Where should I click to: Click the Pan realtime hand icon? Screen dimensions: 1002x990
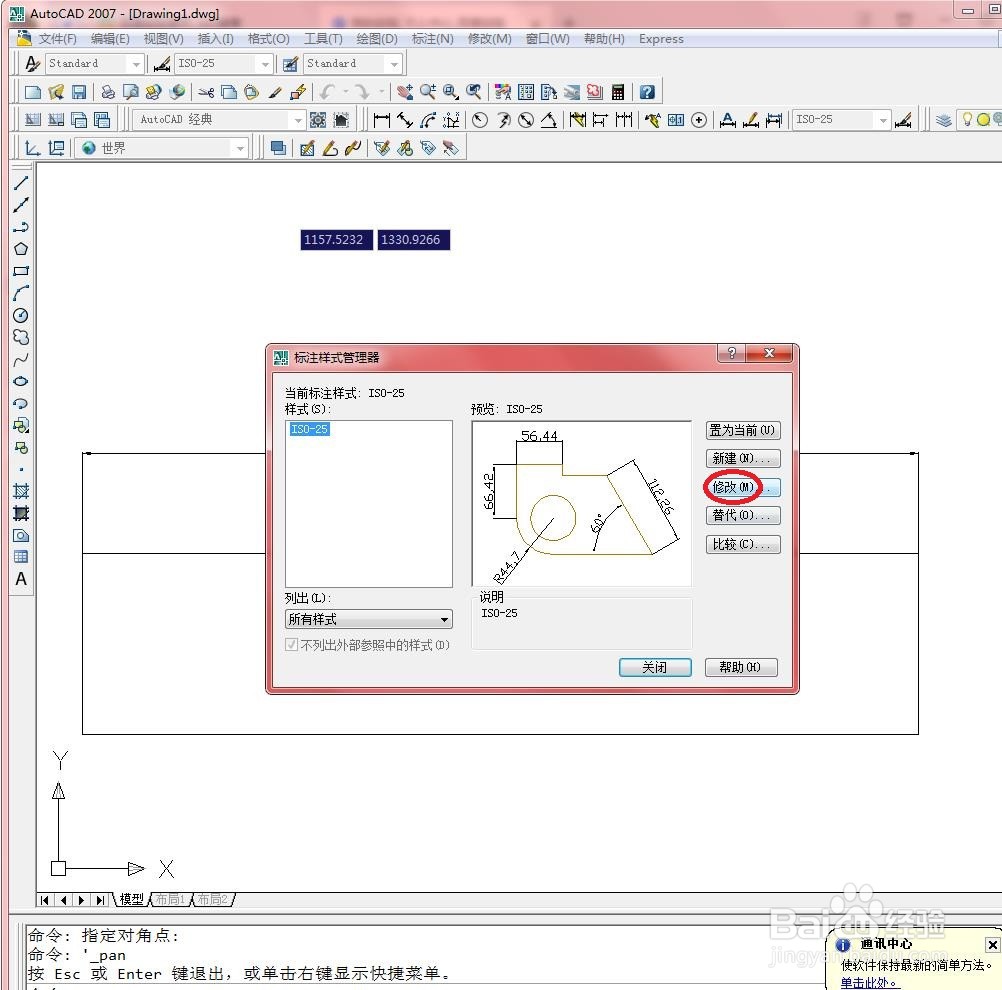tap(405, 92)
